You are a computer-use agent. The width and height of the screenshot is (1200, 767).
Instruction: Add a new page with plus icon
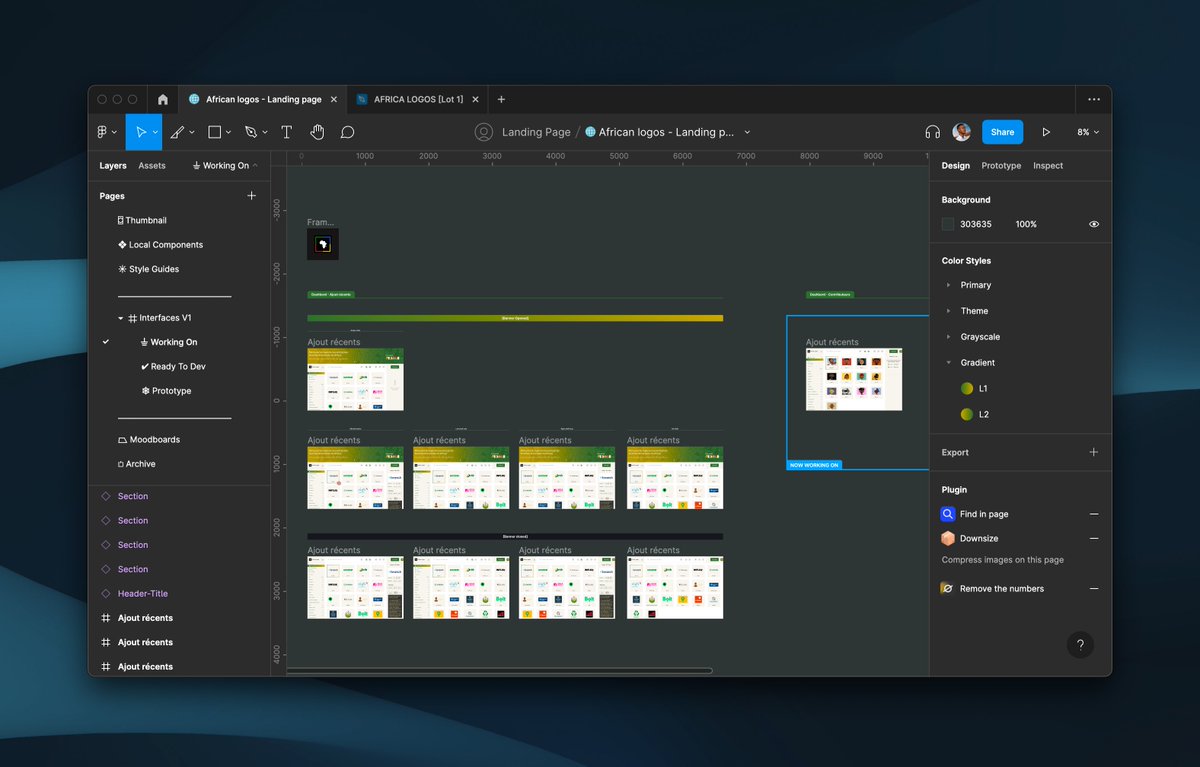[251, 196]
